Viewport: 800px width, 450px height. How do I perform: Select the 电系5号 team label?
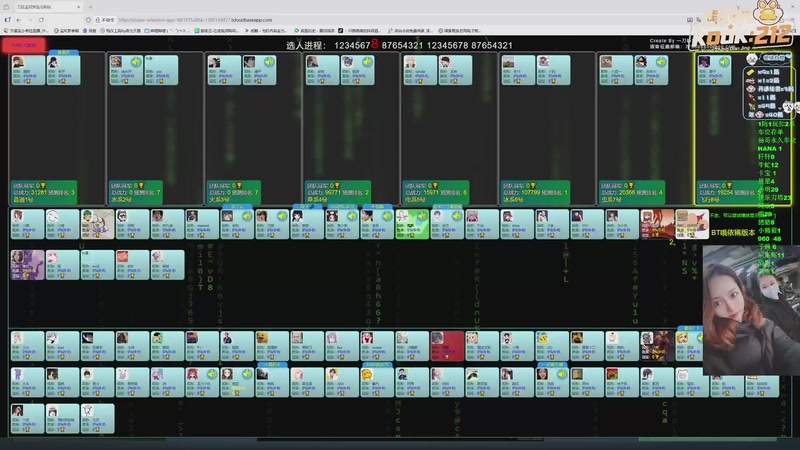tap(415, 199)
